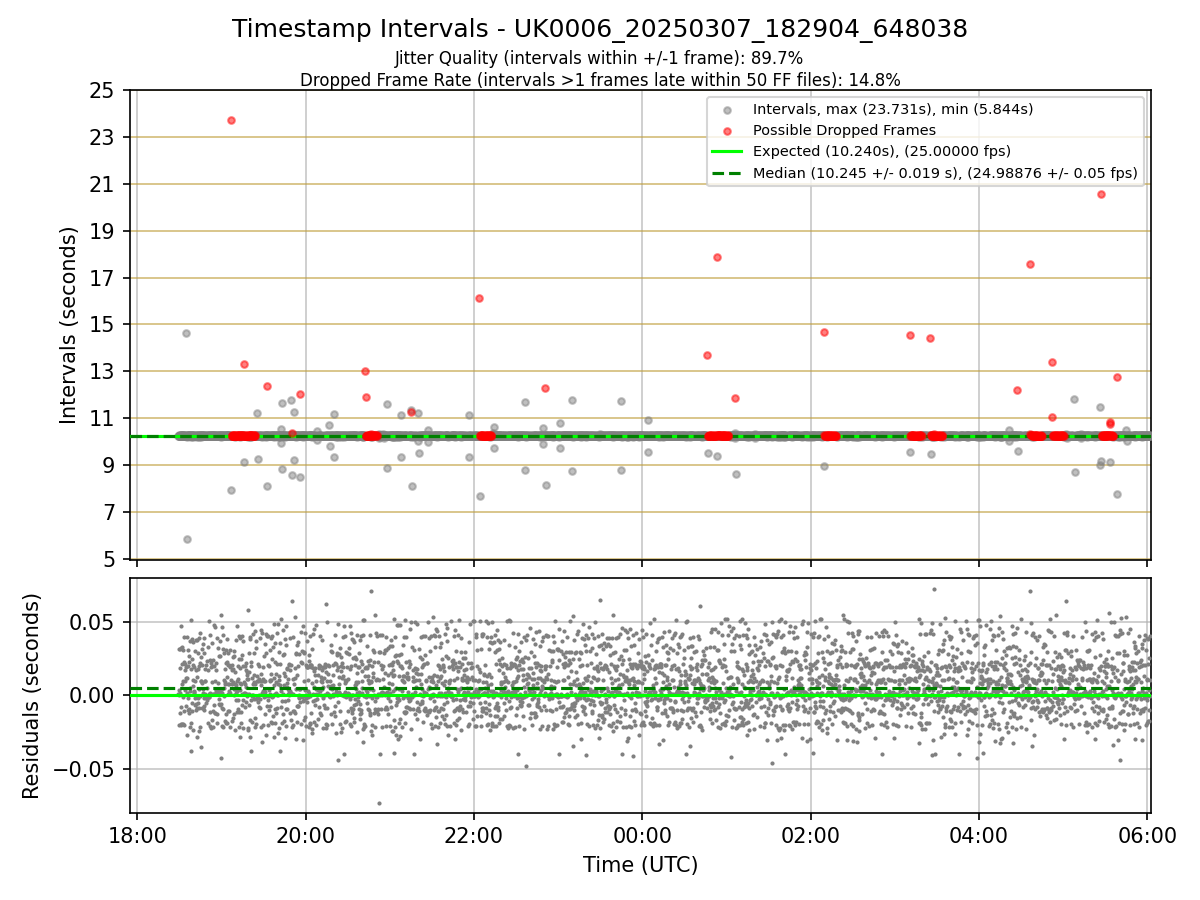The height and width of the screenshot is (900, 1200).
Task: Click the '21' tick on the intervals axis
Action: click(103, 184)
